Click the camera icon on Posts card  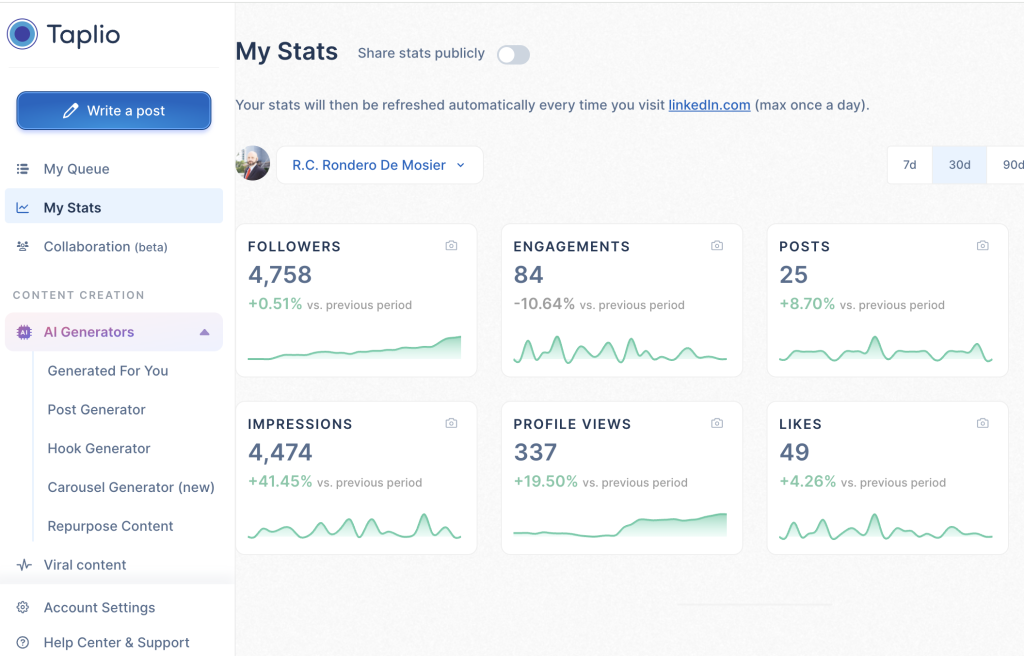coord(983,246)
